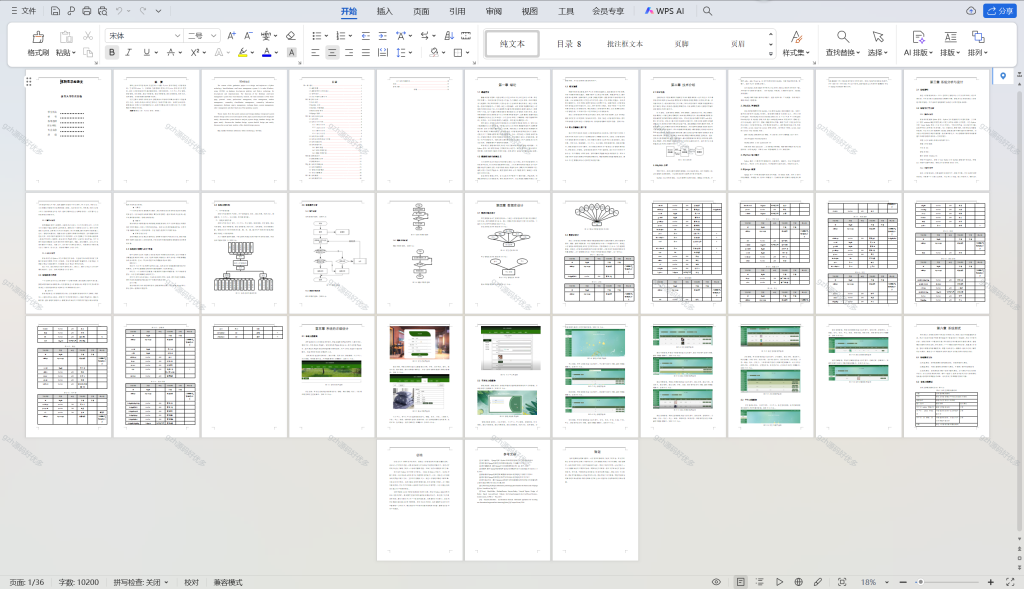Increase font size with A+ icon
The image size is (1024, 589).
click(x=231, y=36)
